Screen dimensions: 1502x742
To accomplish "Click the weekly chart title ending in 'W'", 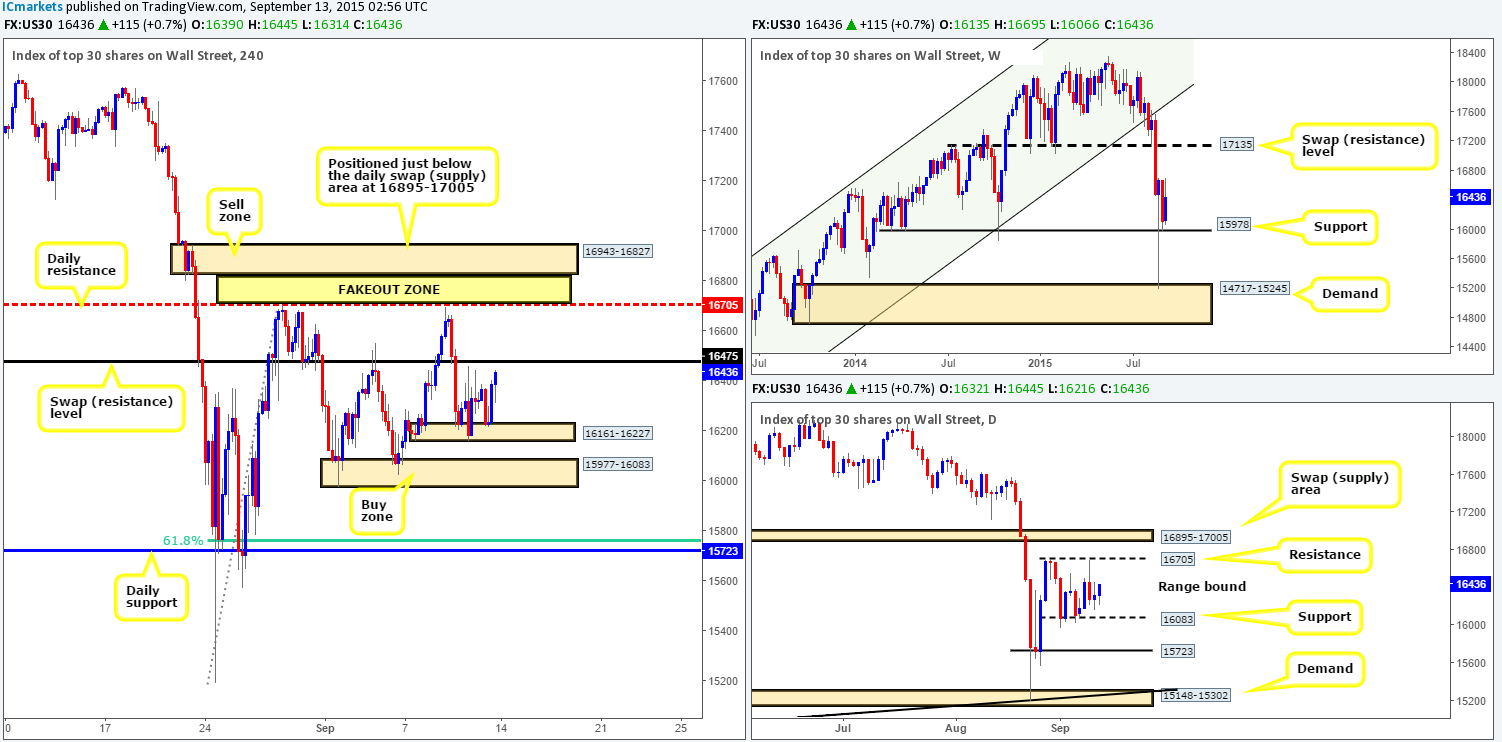I will click(881, 56).
